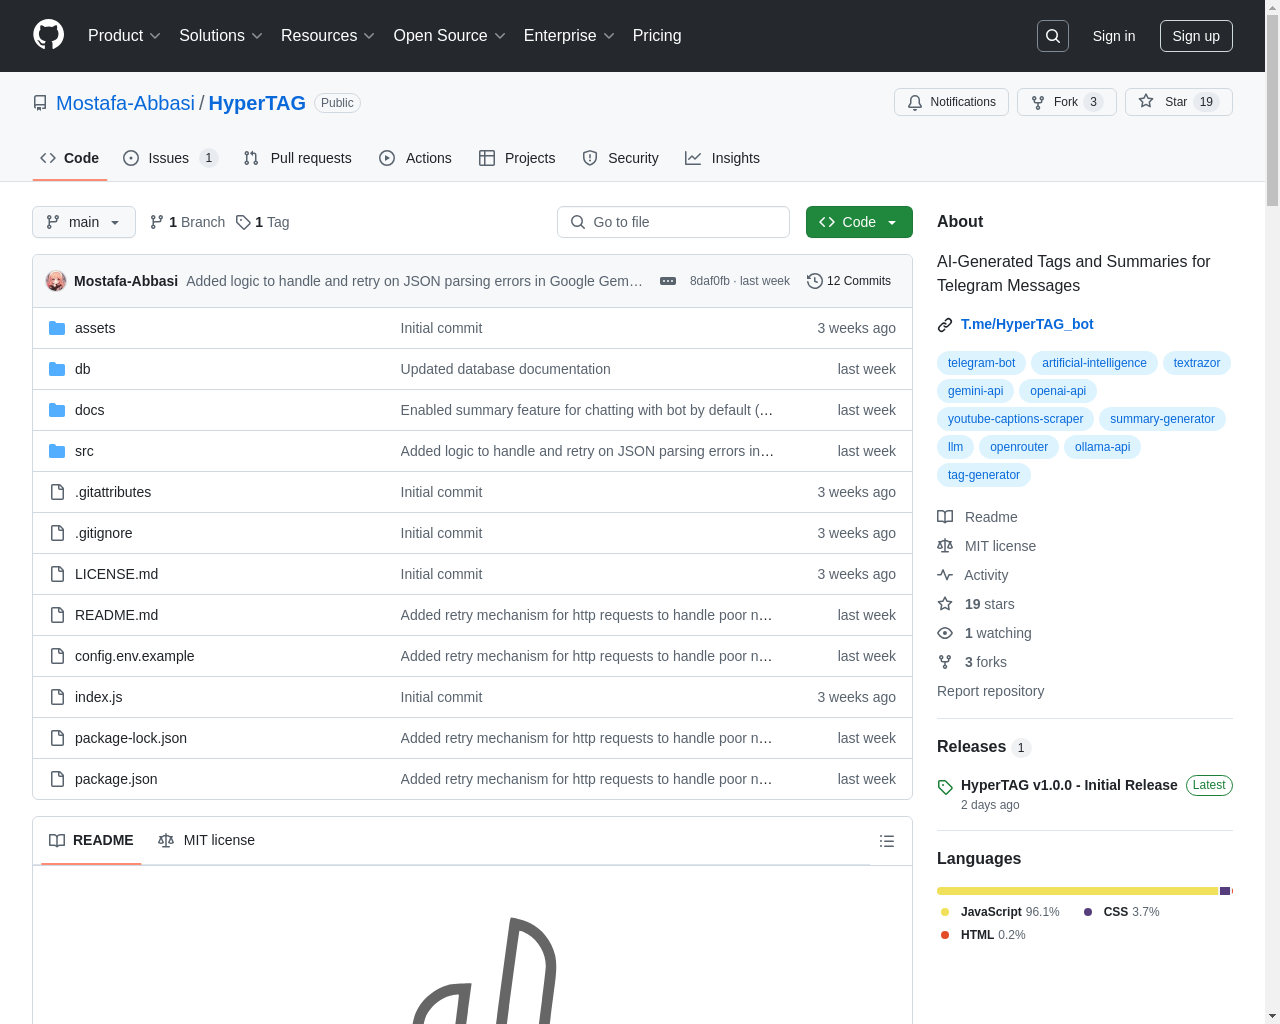Viewport: 1280px width, 1024px height.
Task: View the 1 Branch link
Action: tap(187, 222)
